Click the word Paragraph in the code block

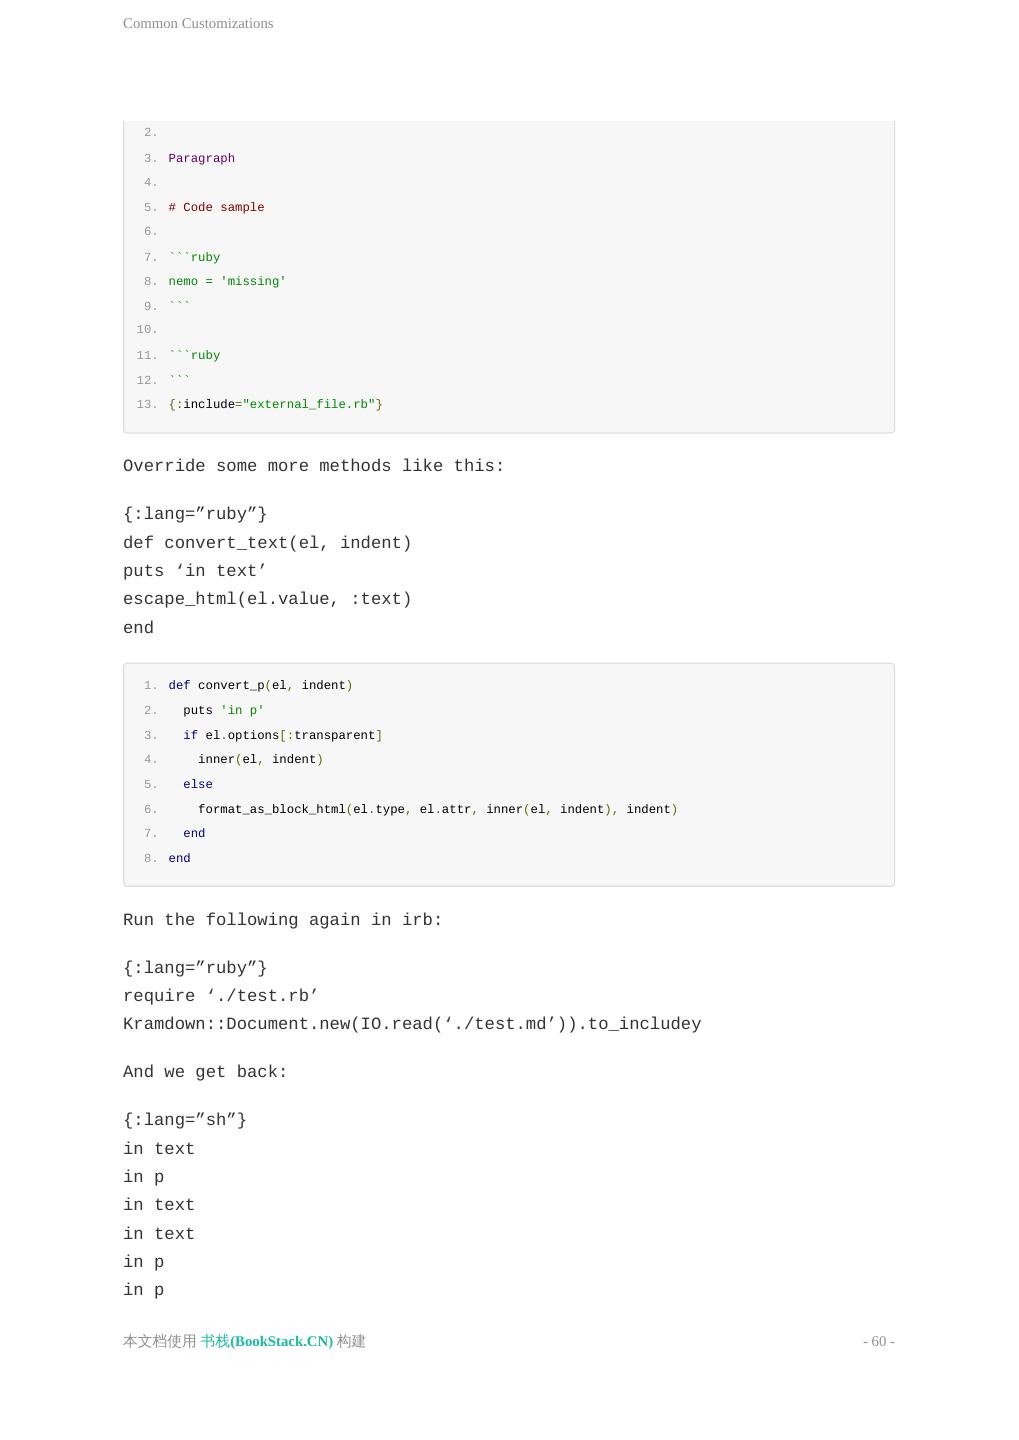tap(201, 158)
